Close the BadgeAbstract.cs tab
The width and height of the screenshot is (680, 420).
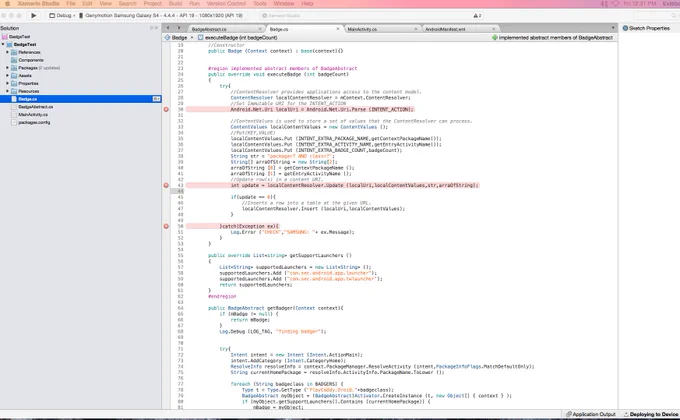[x=260, y=29]
